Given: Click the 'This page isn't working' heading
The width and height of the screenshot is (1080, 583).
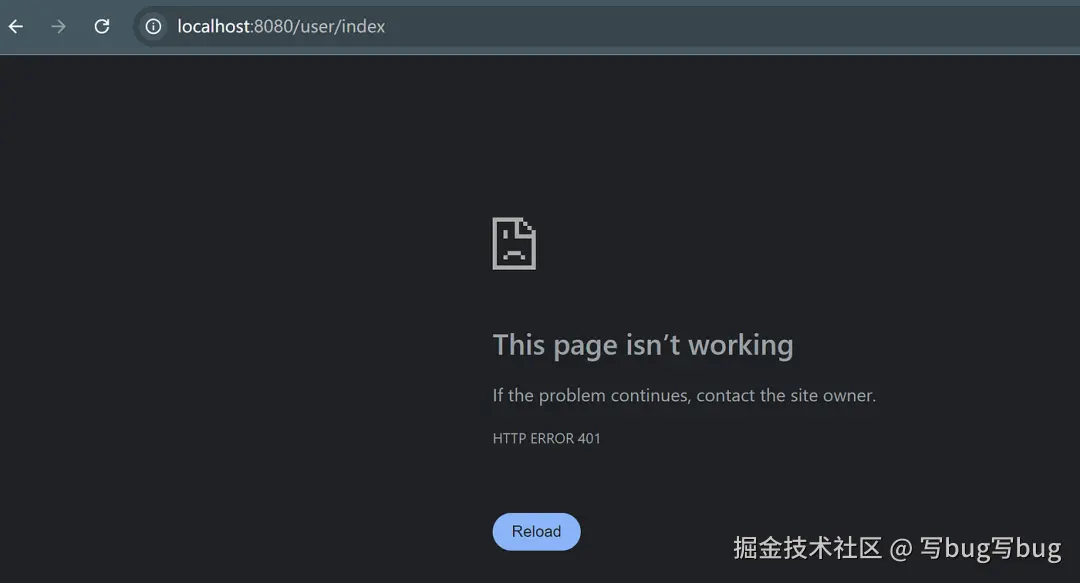Looking at the screenshot, I should [x=643, y=344].
